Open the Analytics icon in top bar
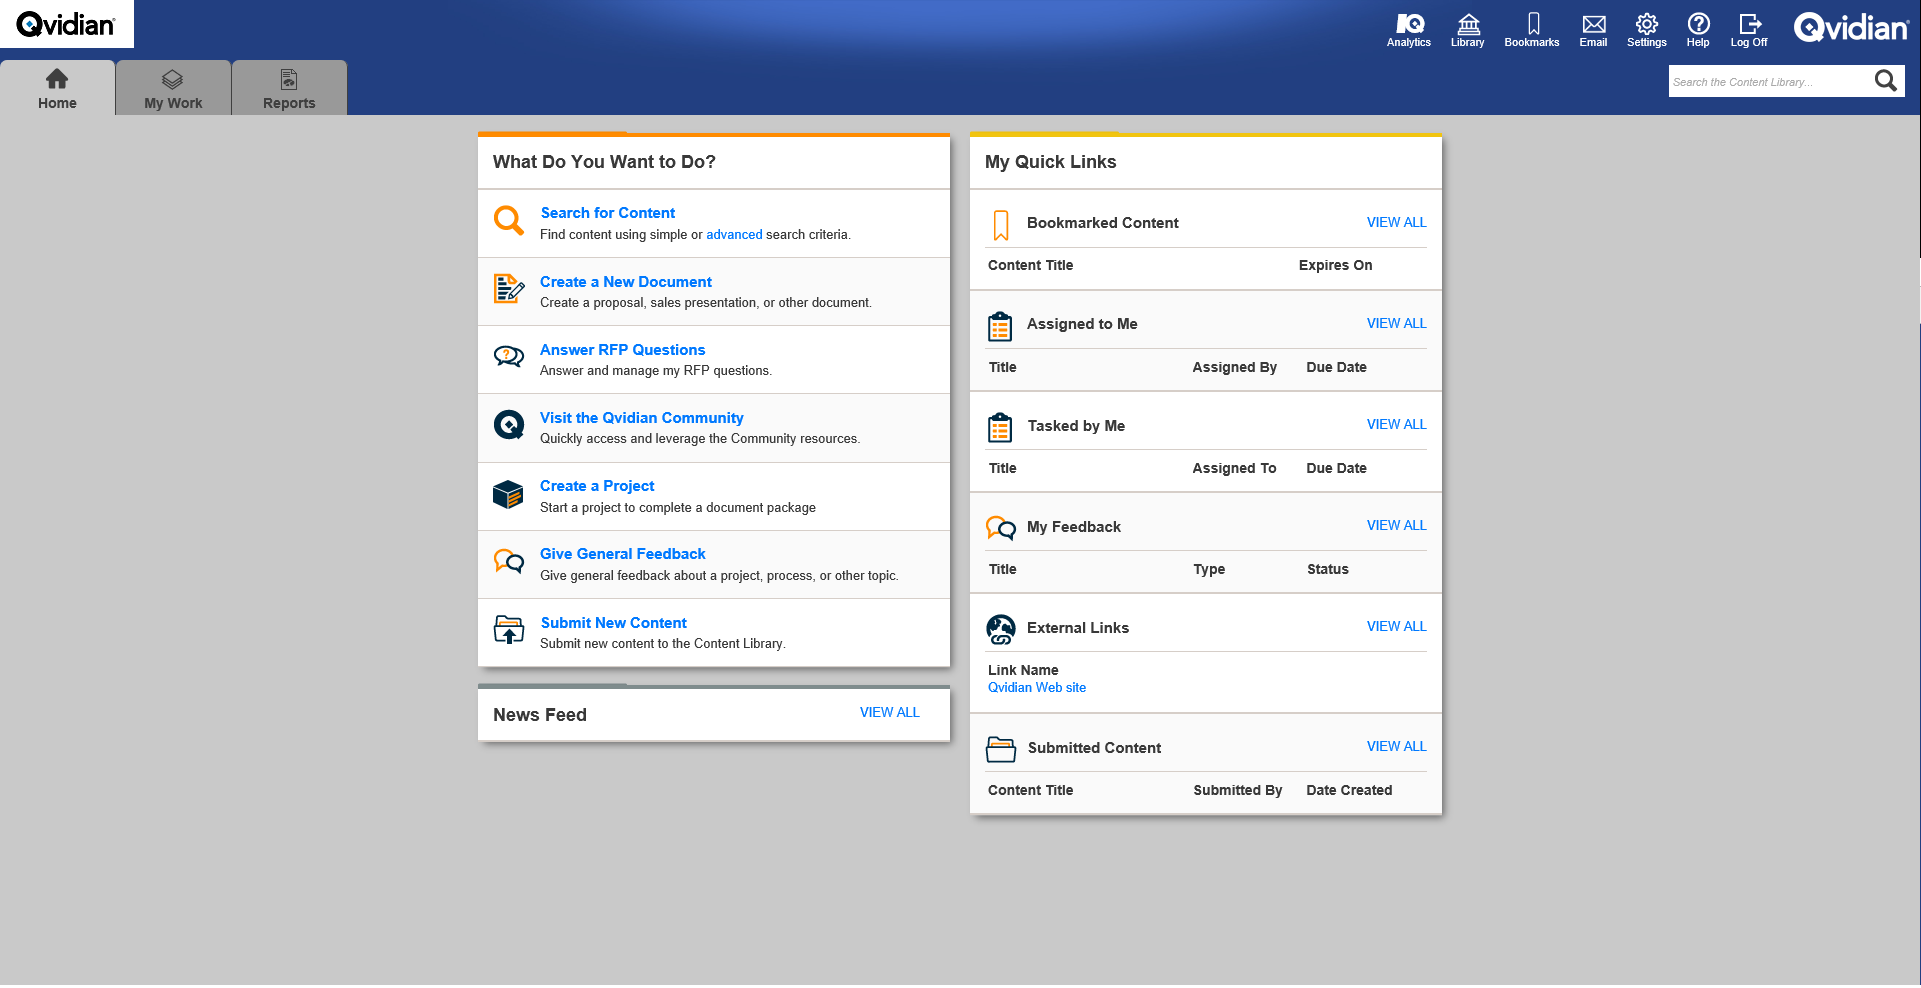This screenshot has width=1921, height=988. click(x=1409, y=30)
